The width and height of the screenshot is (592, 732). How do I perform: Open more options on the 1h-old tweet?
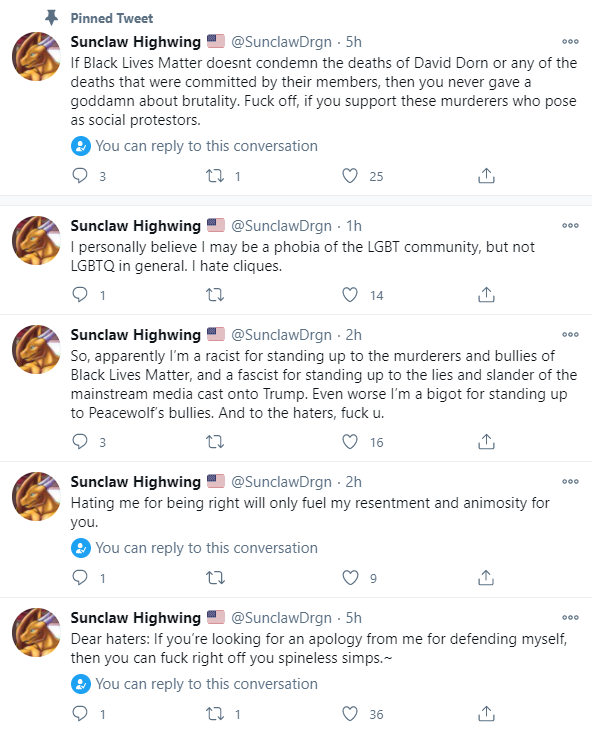[570, 225]
